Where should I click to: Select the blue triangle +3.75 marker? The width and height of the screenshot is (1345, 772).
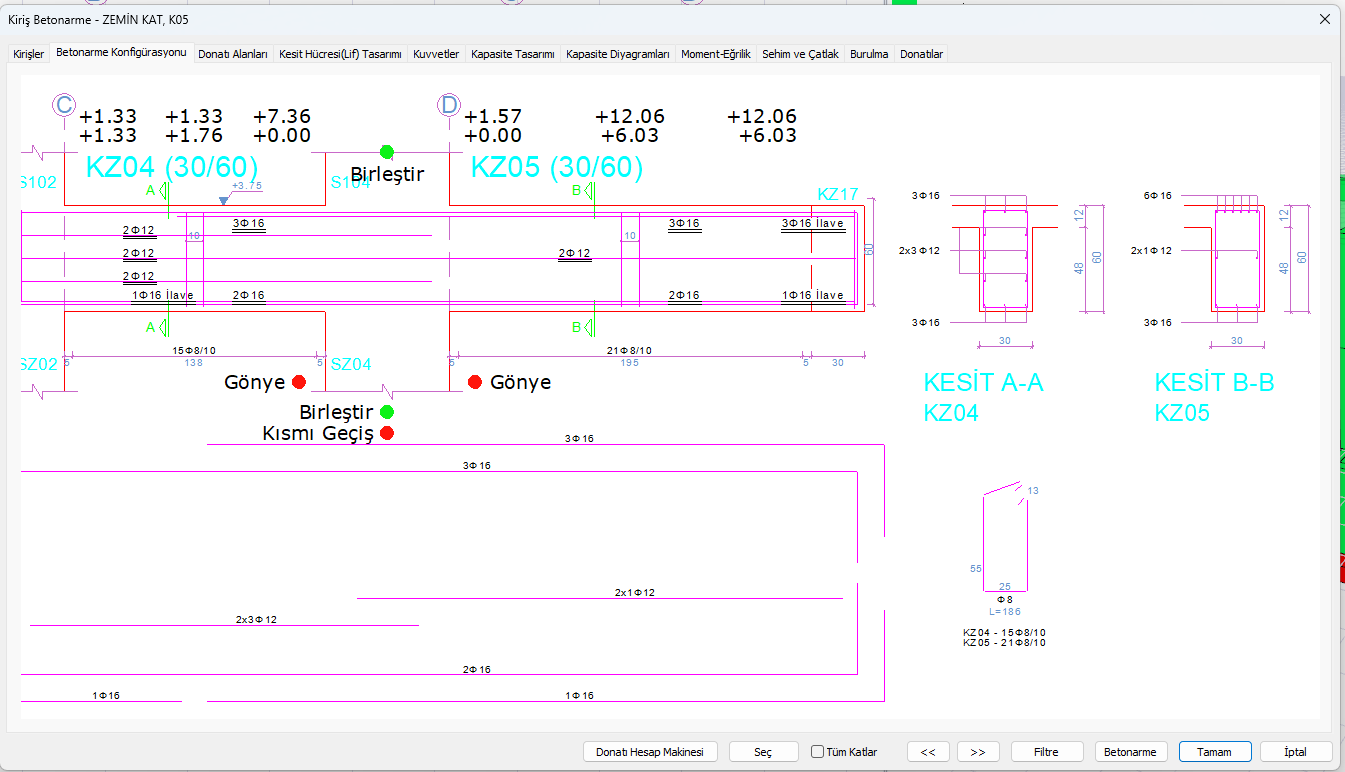pyautogui.click(x=223, y=201)
